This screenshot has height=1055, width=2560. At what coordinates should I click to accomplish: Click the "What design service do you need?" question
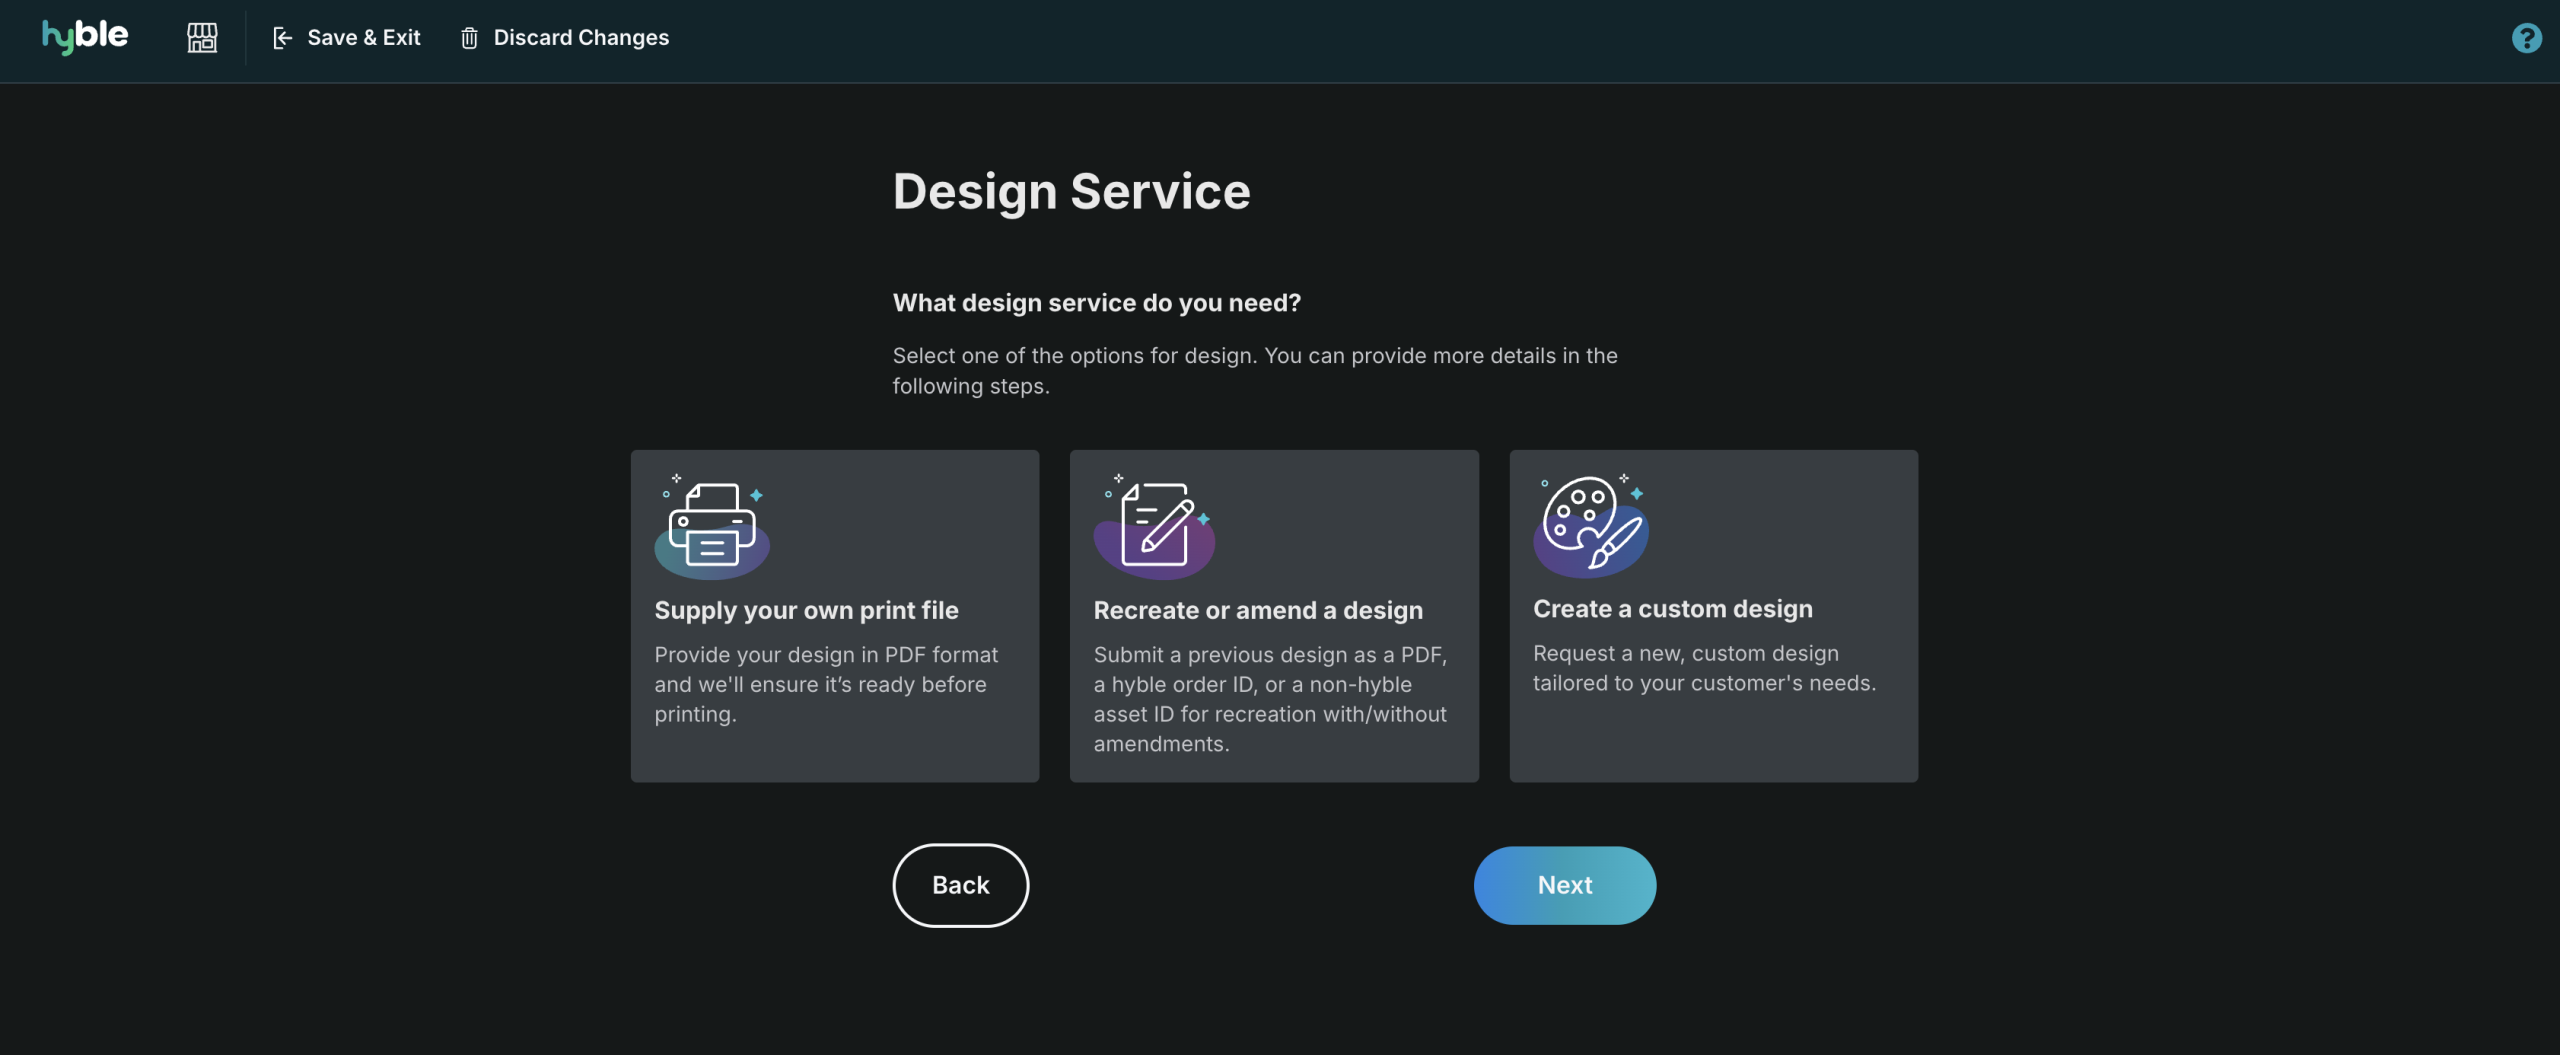click(1096, 303)
